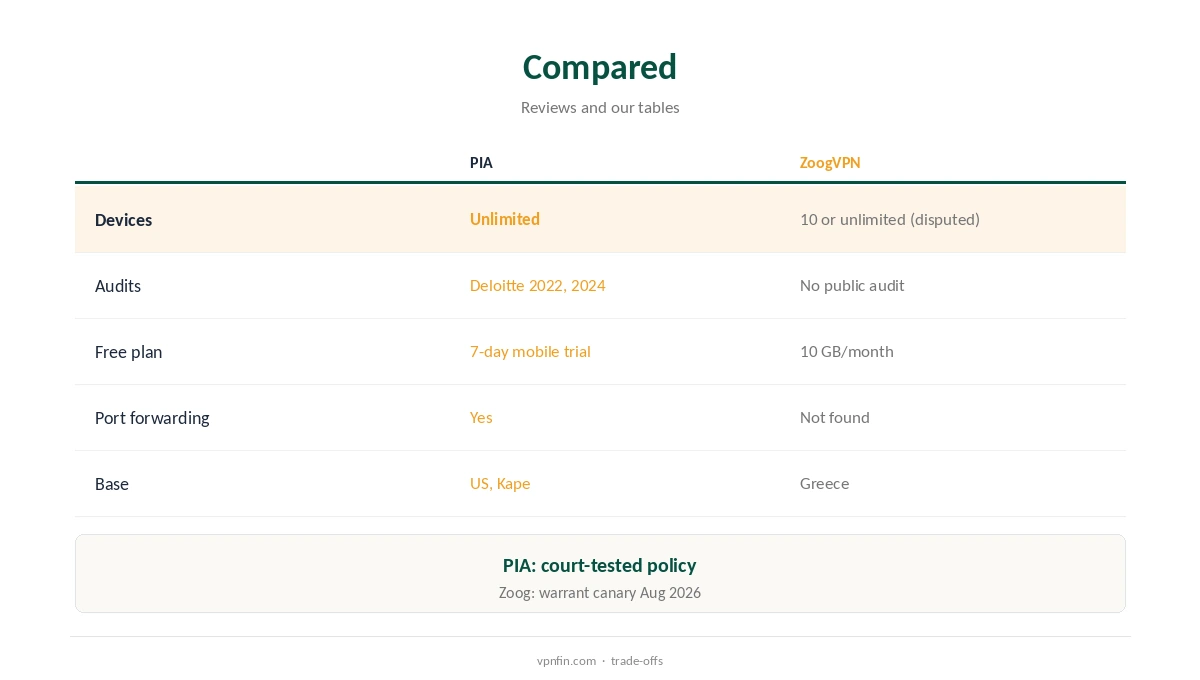Click the "Deloitte 2022, 2024" cell
Image resolution: width=1200 pixels, height=680 pixels.
tap(538, 285)
